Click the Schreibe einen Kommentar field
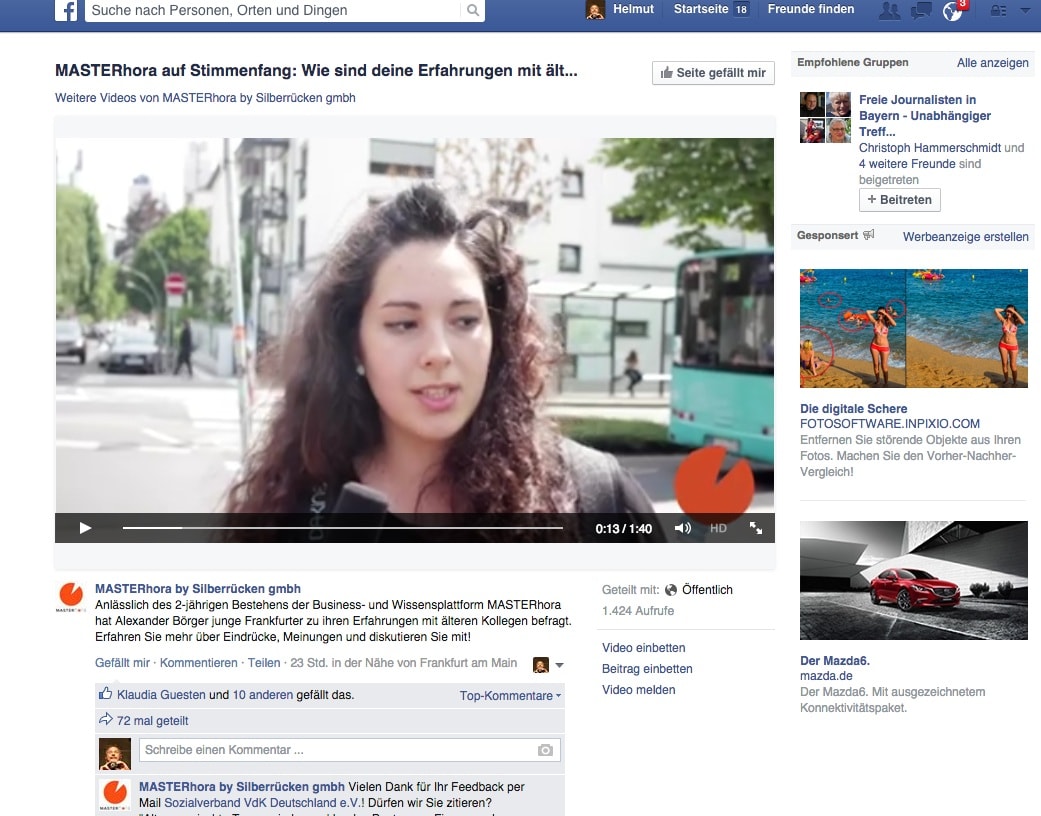This screenshot has height=816, width=1041. pyautogui.click(x=335, y=750)
